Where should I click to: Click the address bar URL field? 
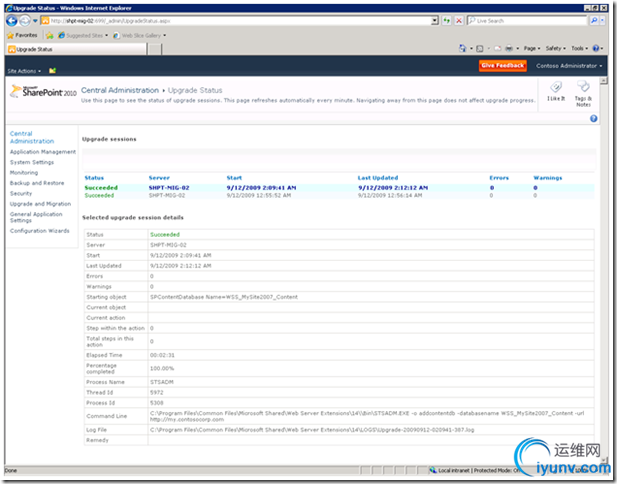(x=236, y=20)
